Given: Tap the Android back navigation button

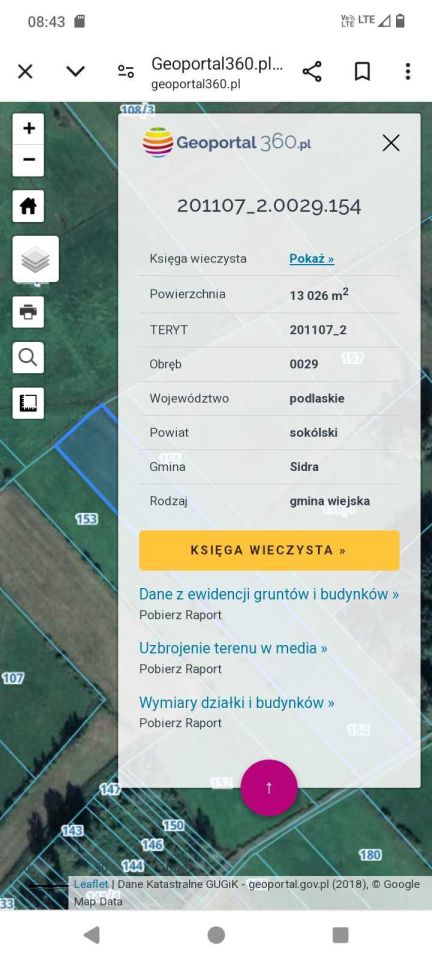Looking at the screenshot, I should (x=92, y=935).
